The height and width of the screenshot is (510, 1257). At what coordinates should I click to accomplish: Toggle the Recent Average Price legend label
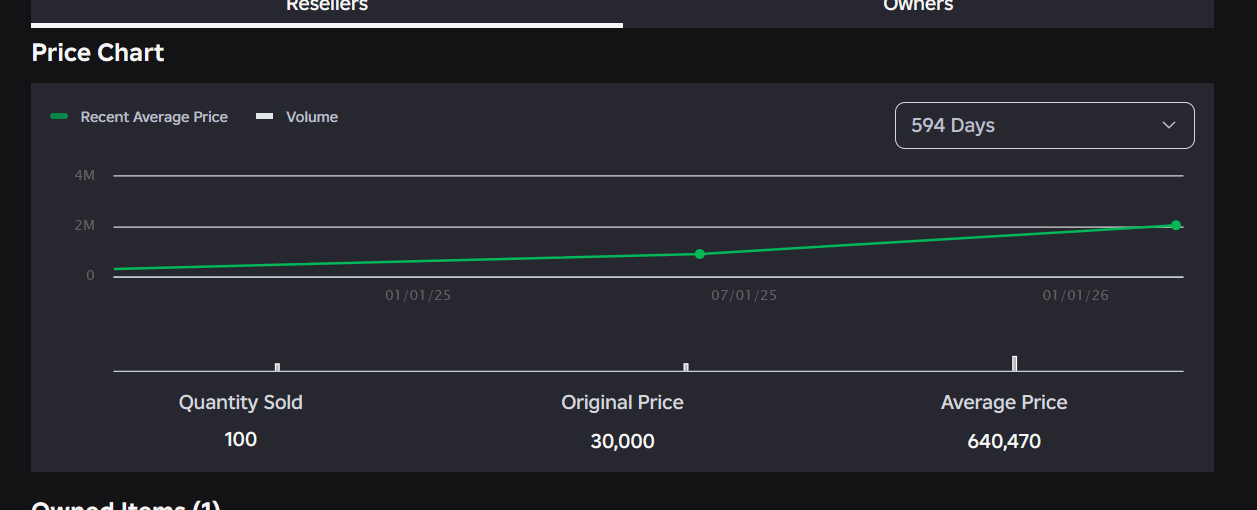pyautogui.click(x=154, y=117)
